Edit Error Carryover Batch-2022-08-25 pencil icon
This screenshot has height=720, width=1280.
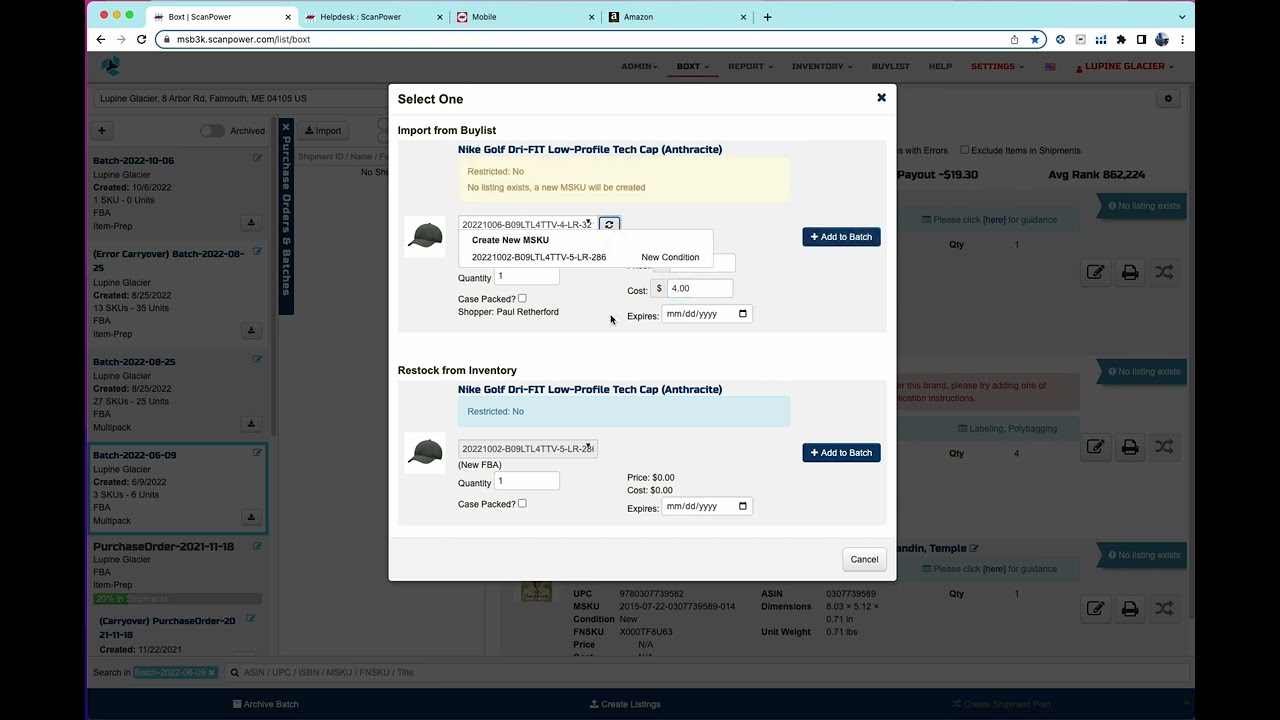[257, 252]
